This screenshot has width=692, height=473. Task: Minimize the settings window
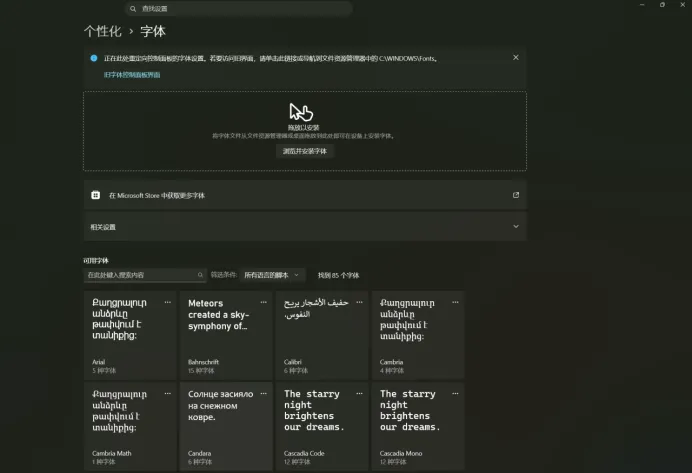pos(642,5)
